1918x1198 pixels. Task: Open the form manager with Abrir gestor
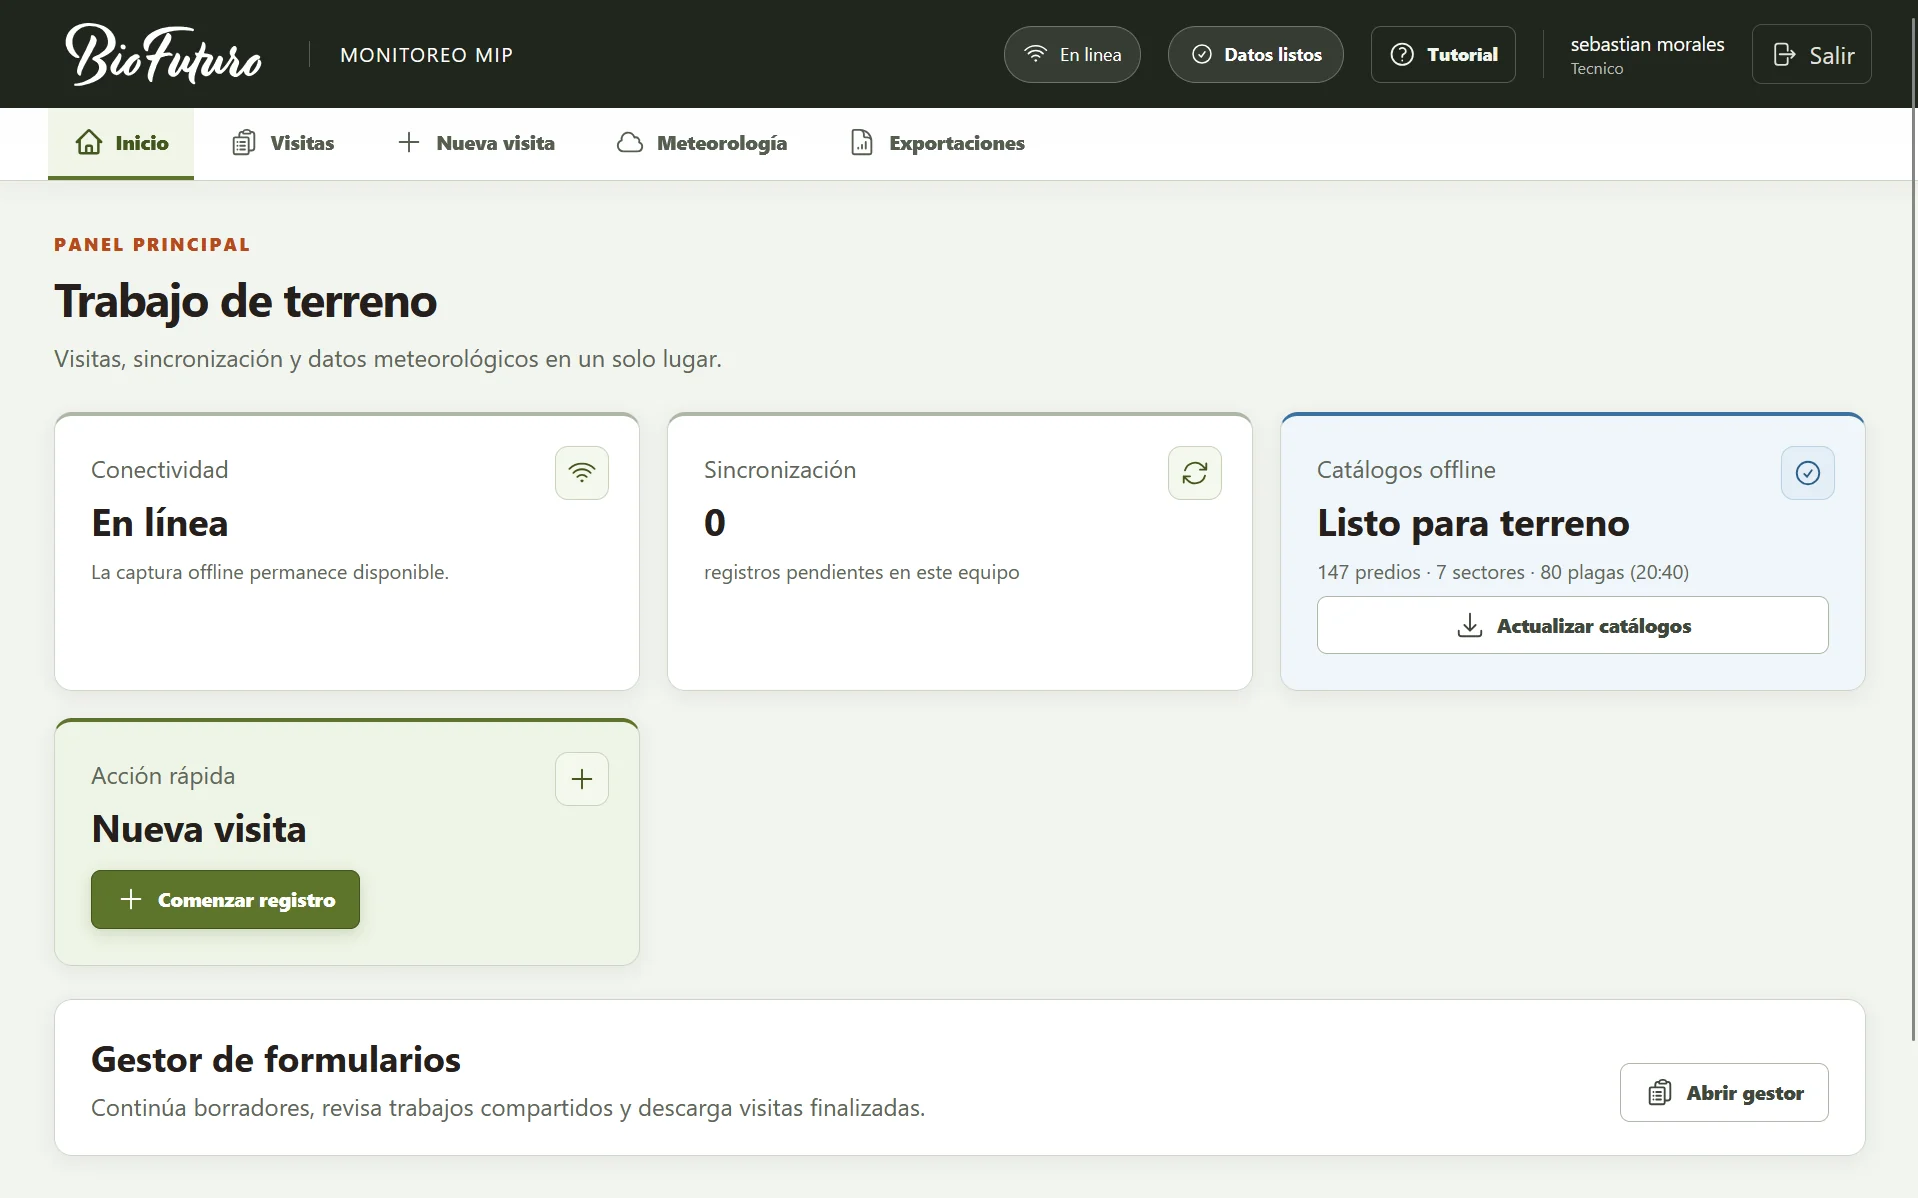[x=1724, y=1093]
